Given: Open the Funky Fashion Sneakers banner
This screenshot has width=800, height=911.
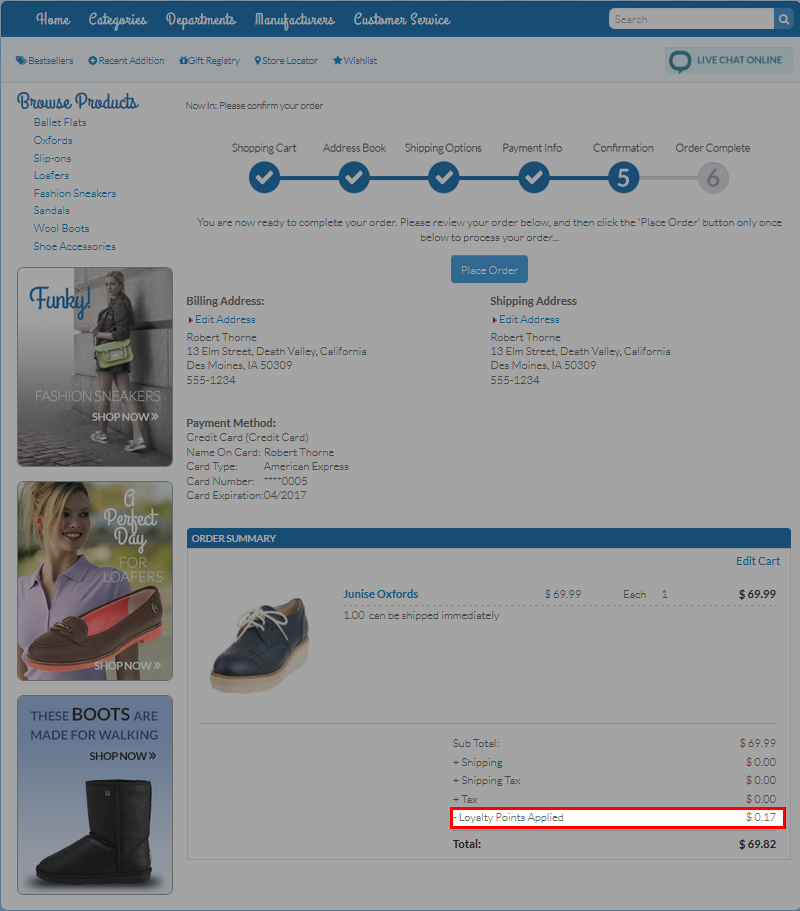Looking at the screenshot, I should pos(95,367).
